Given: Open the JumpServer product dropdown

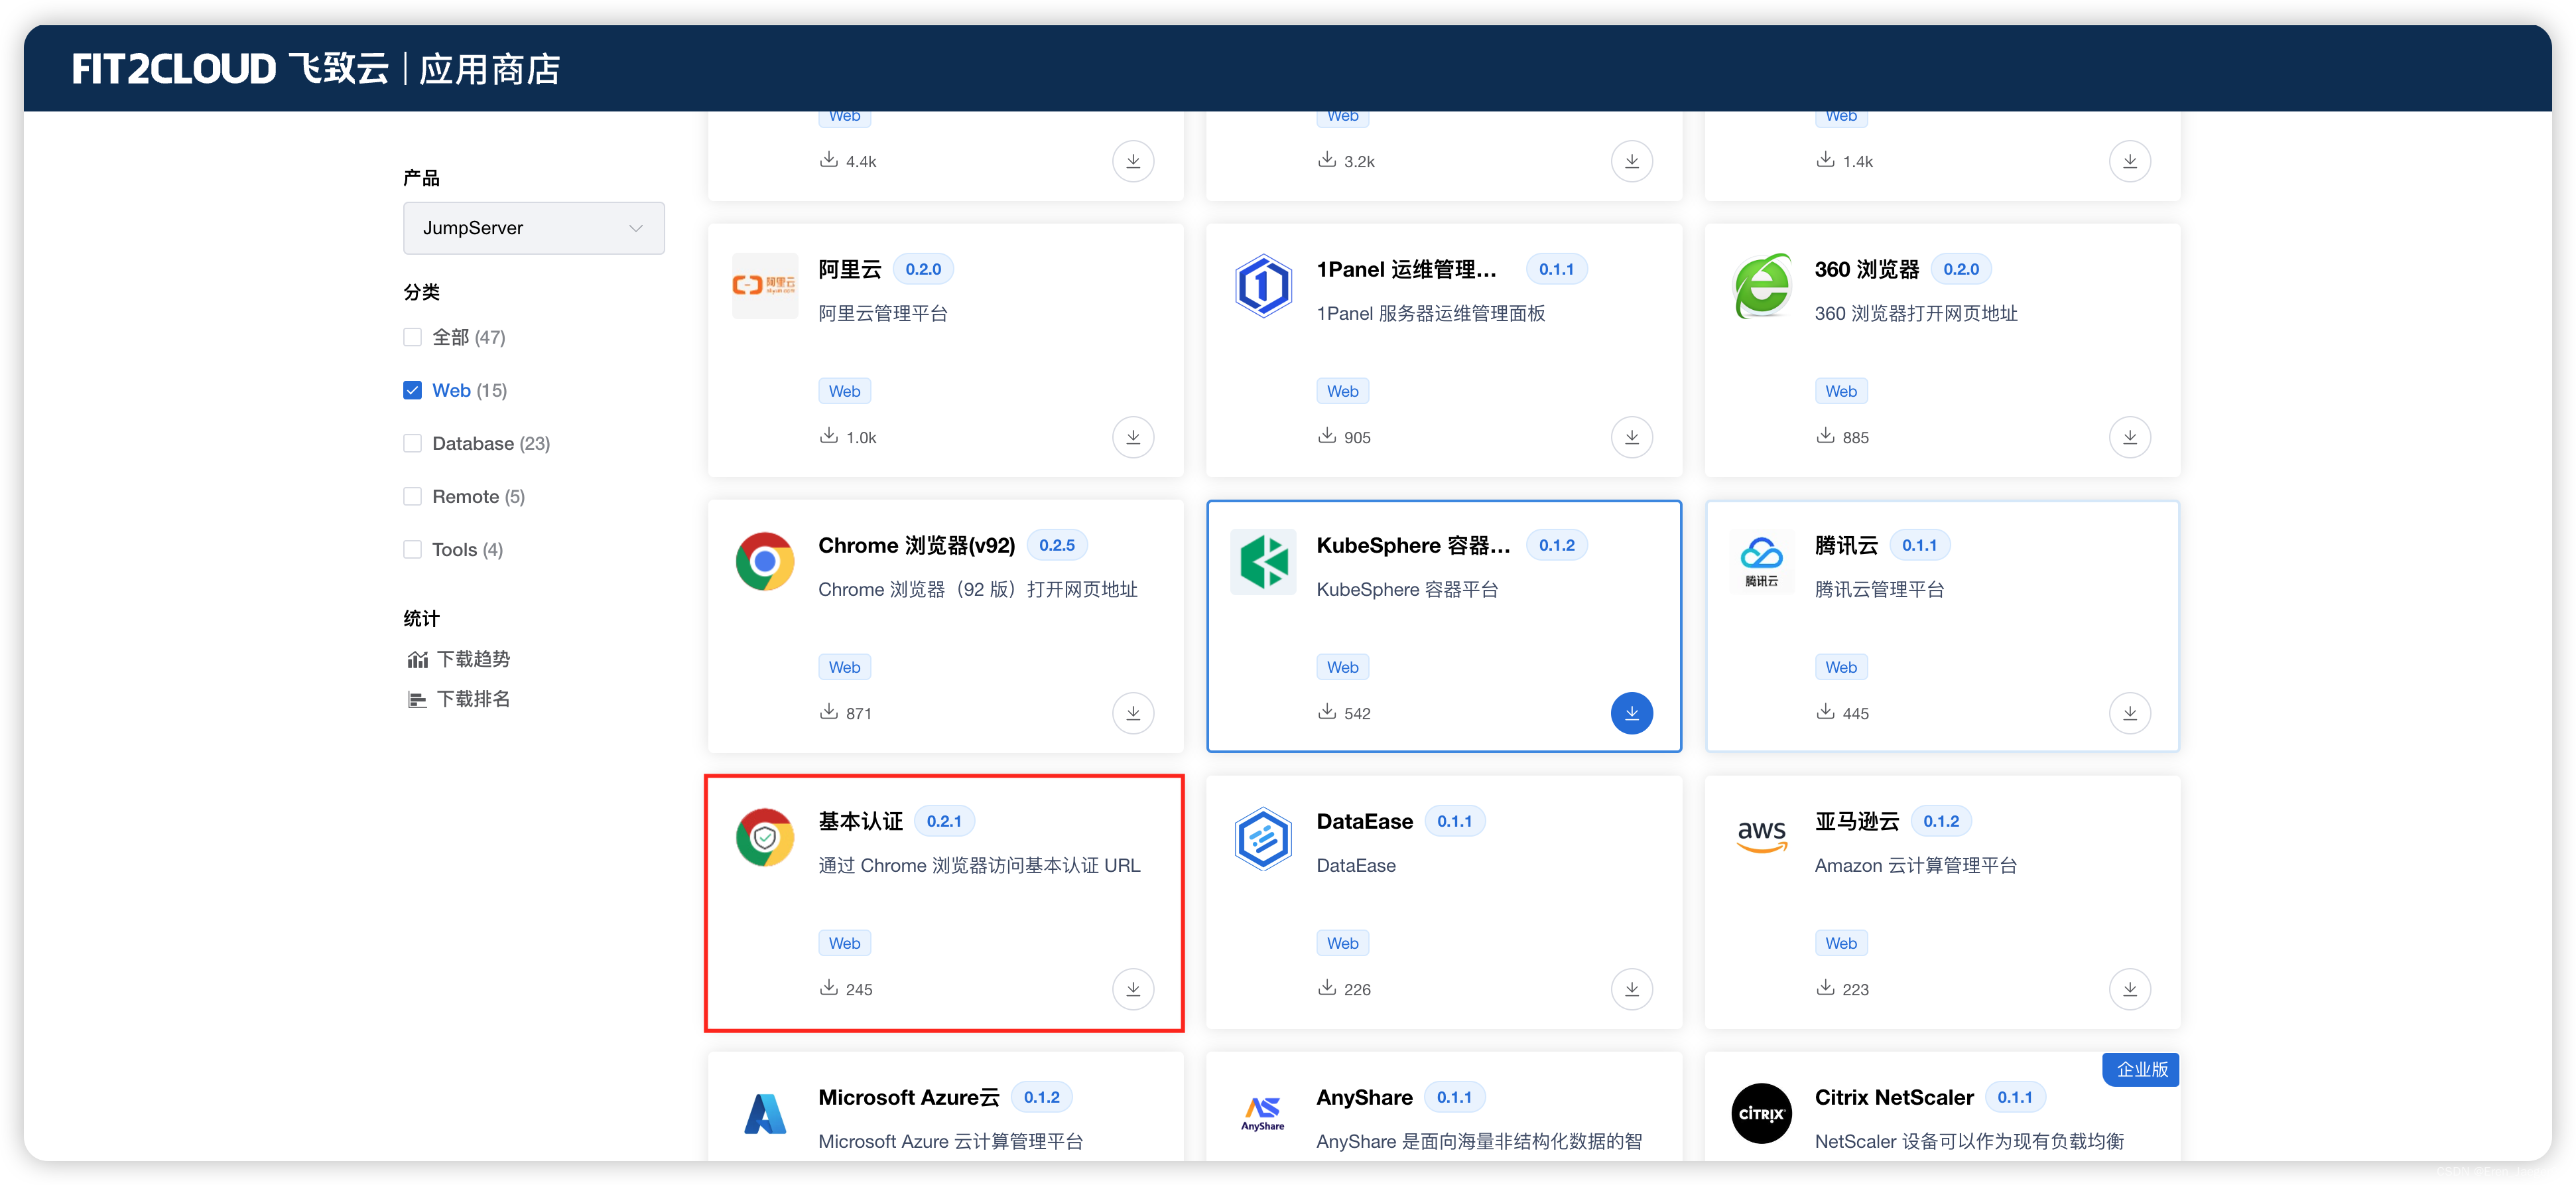Looking at the screenshot, I should coord(533,228).
